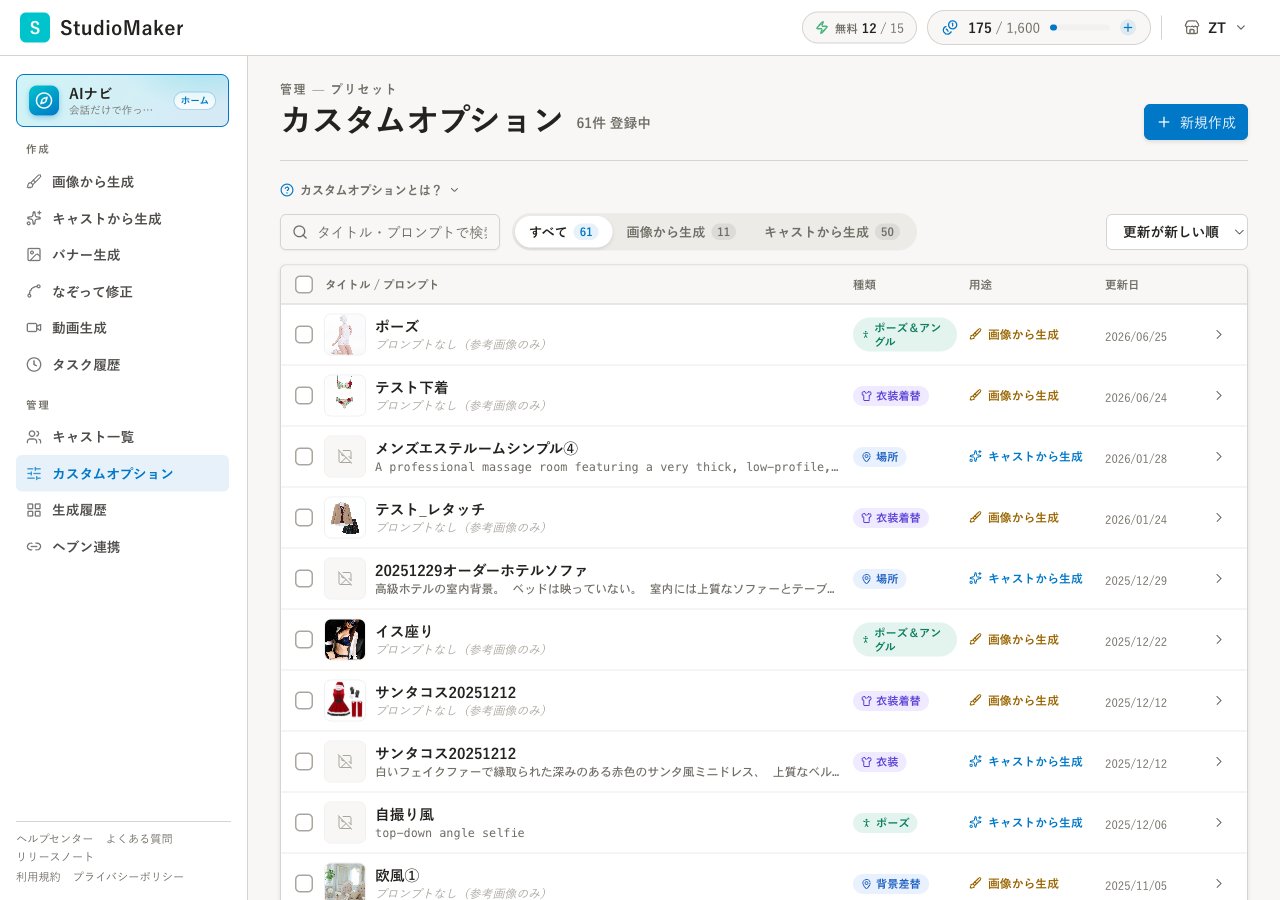Image resolution: width=1280 pixels, height=900 pixels.
Task: Open the サンタコス20251212 red dress thumbnail
Action: click(345, 700)
